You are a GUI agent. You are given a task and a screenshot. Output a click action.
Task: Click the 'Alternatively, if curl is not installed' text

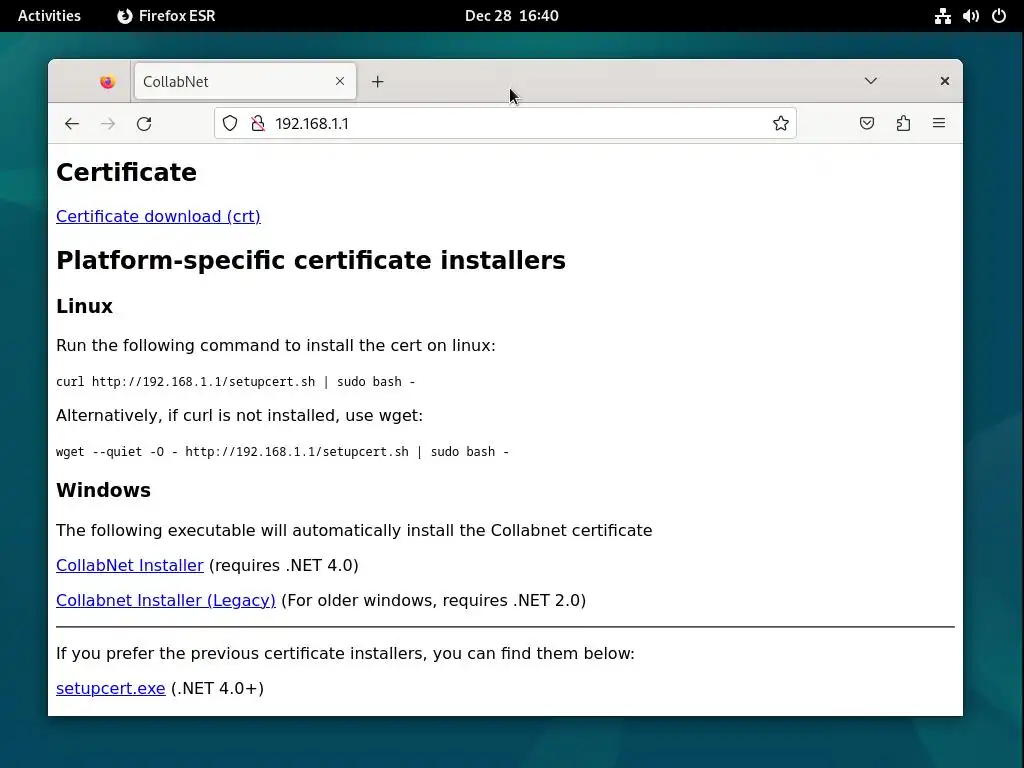click(240, 415)
